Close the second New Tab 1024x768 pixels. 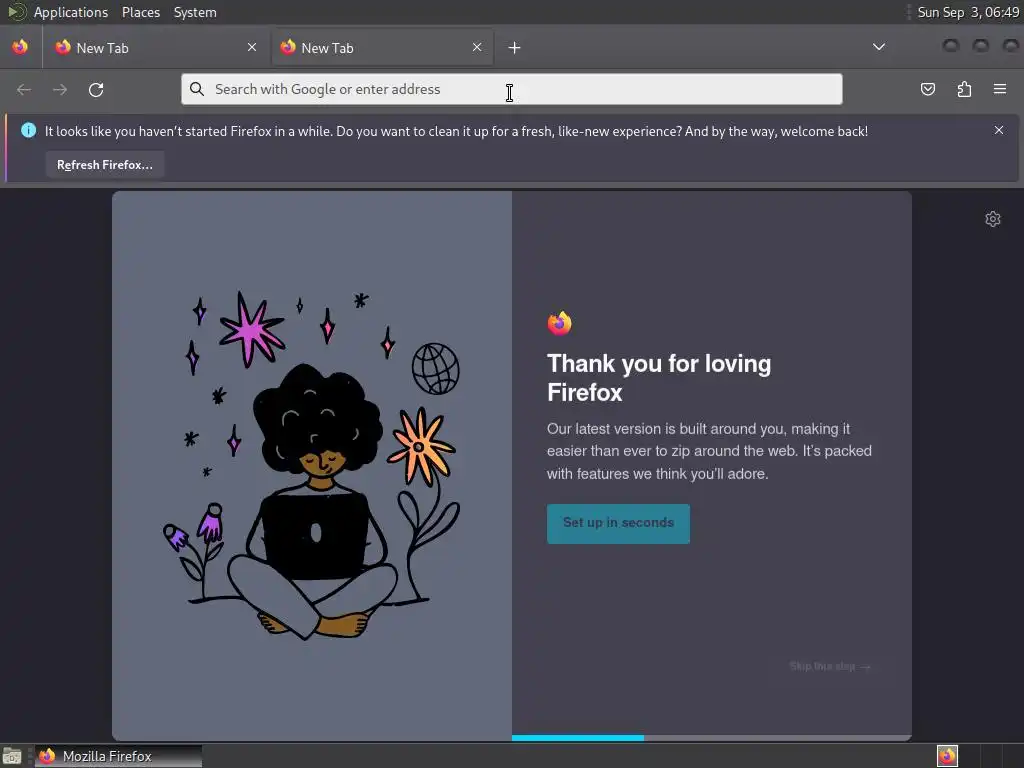point(477,47)
